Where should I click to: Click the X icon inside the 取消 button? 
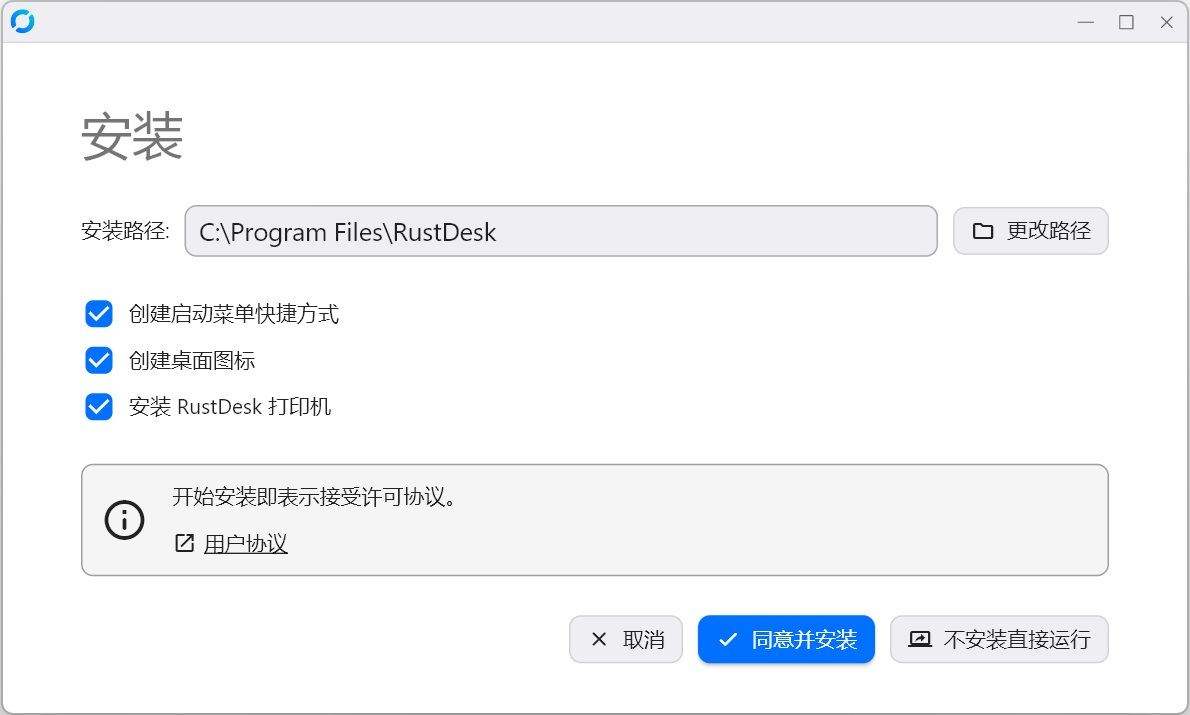[599, 639]
